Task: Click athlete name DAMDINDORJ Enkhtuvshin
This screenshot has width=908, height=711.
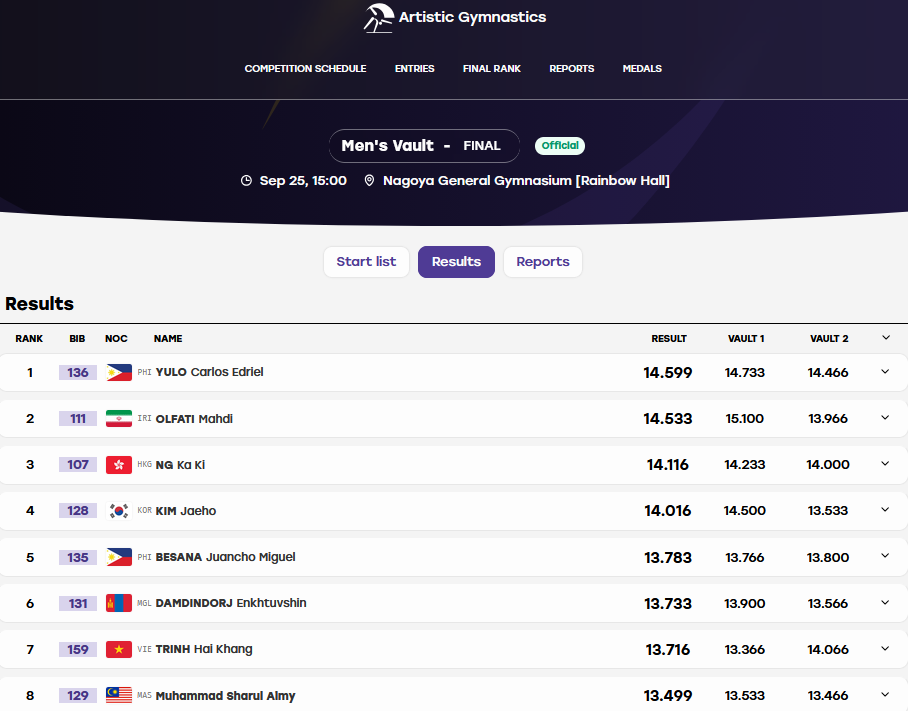Action: click(x=231, y=603)
